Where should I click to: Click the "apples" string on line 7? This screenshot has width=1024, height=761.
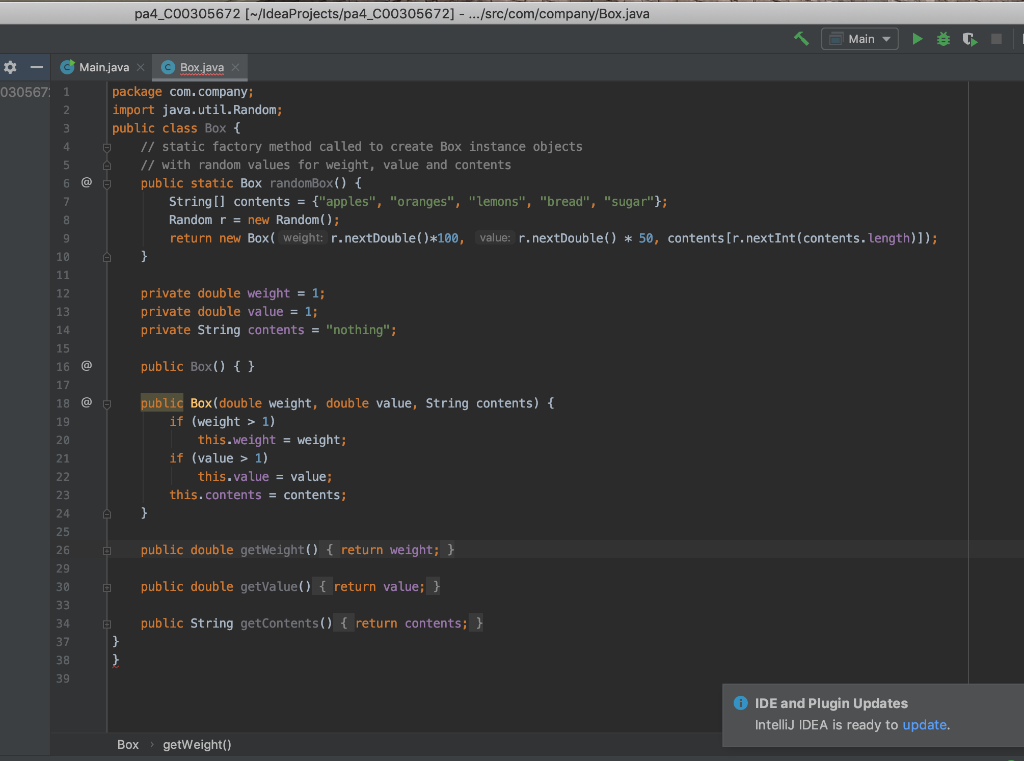347,201
